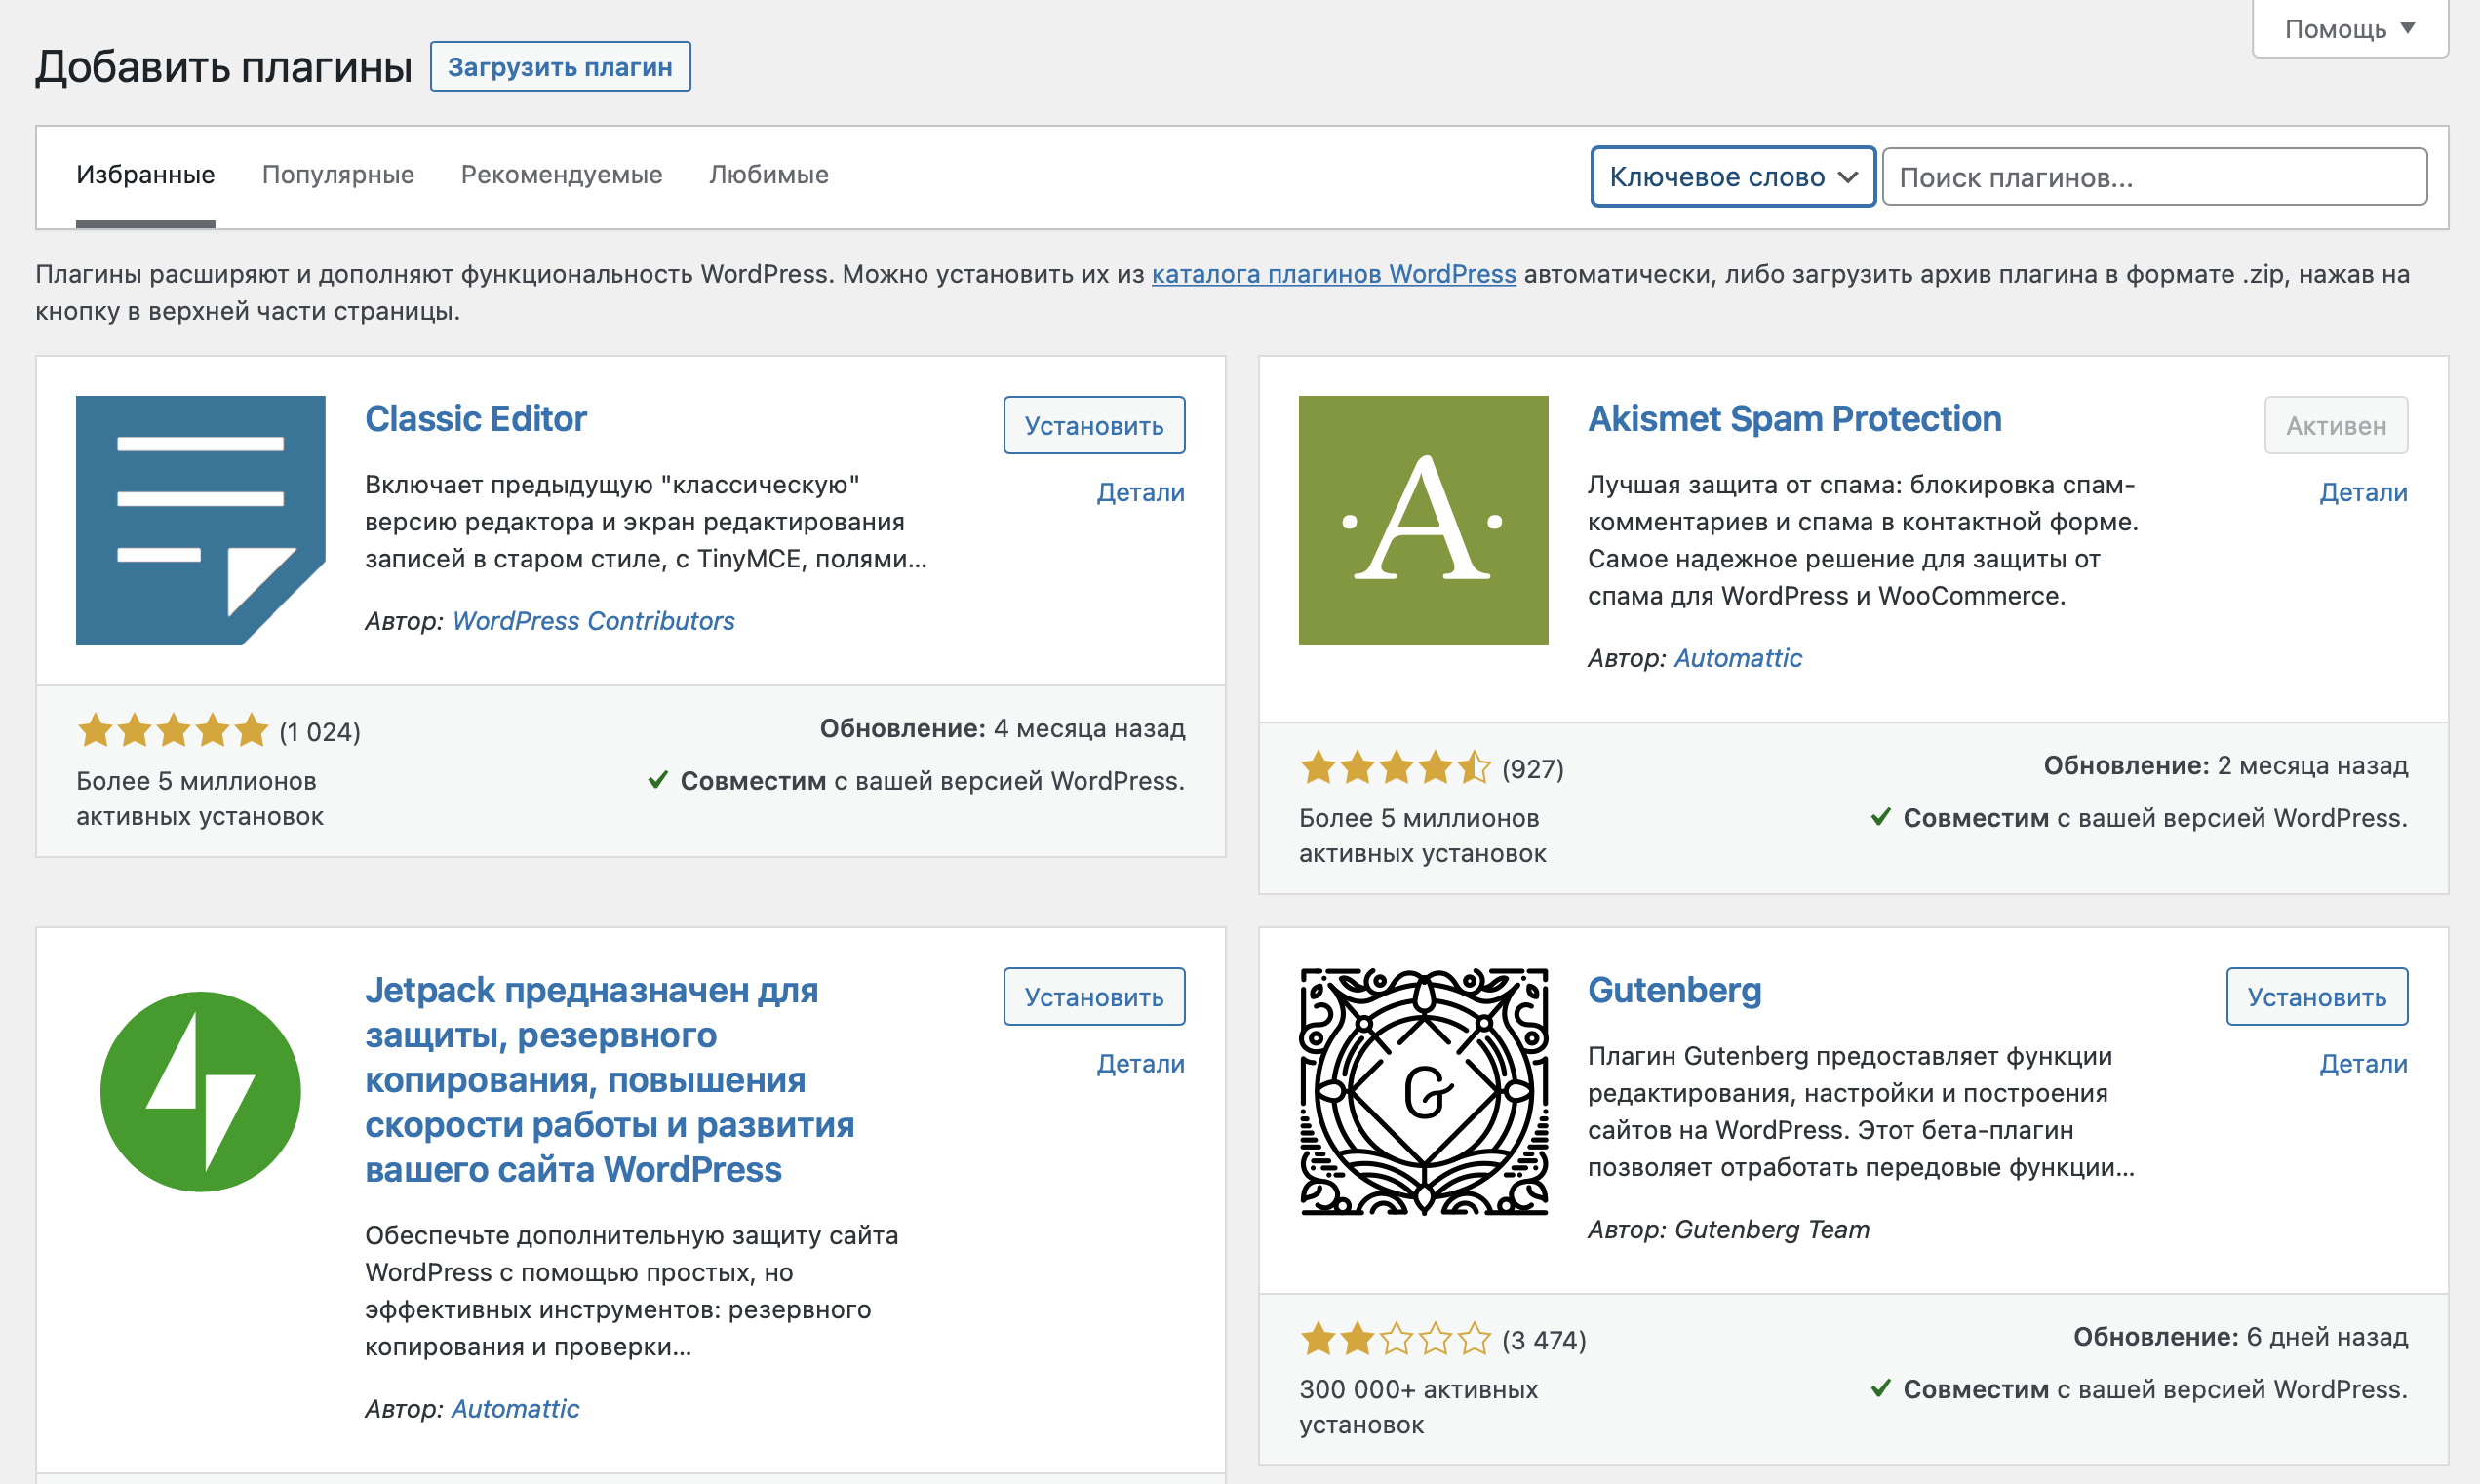
Task: Open the Automattic author link under Akismet
Action: point(1738,658)
